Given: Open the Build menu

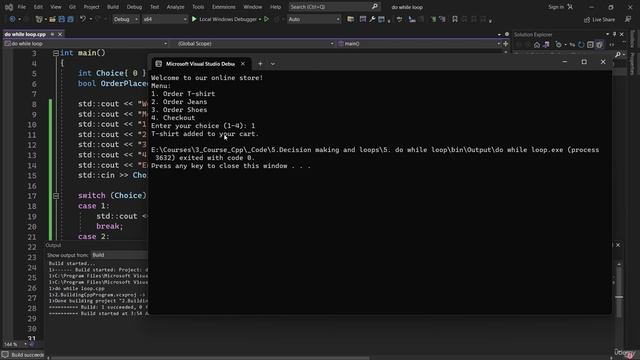Looking at the screenshot, I should pyautogui.click(x=113, y=7).
